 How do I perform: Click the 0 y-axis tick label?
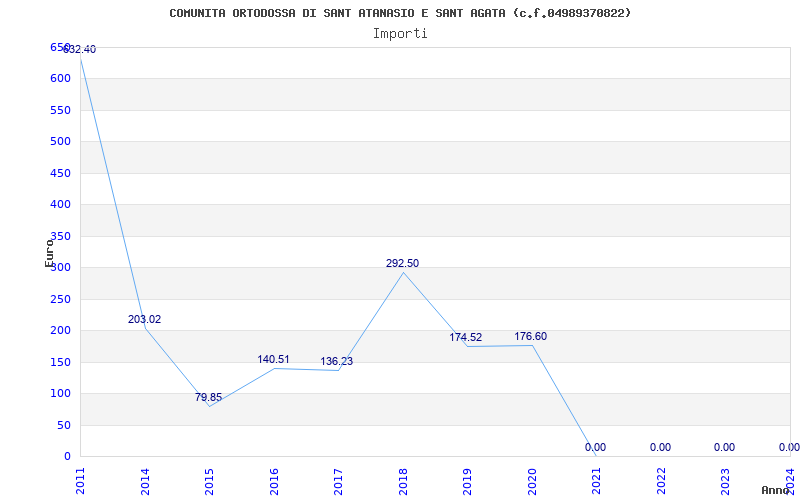click(67, 457)
